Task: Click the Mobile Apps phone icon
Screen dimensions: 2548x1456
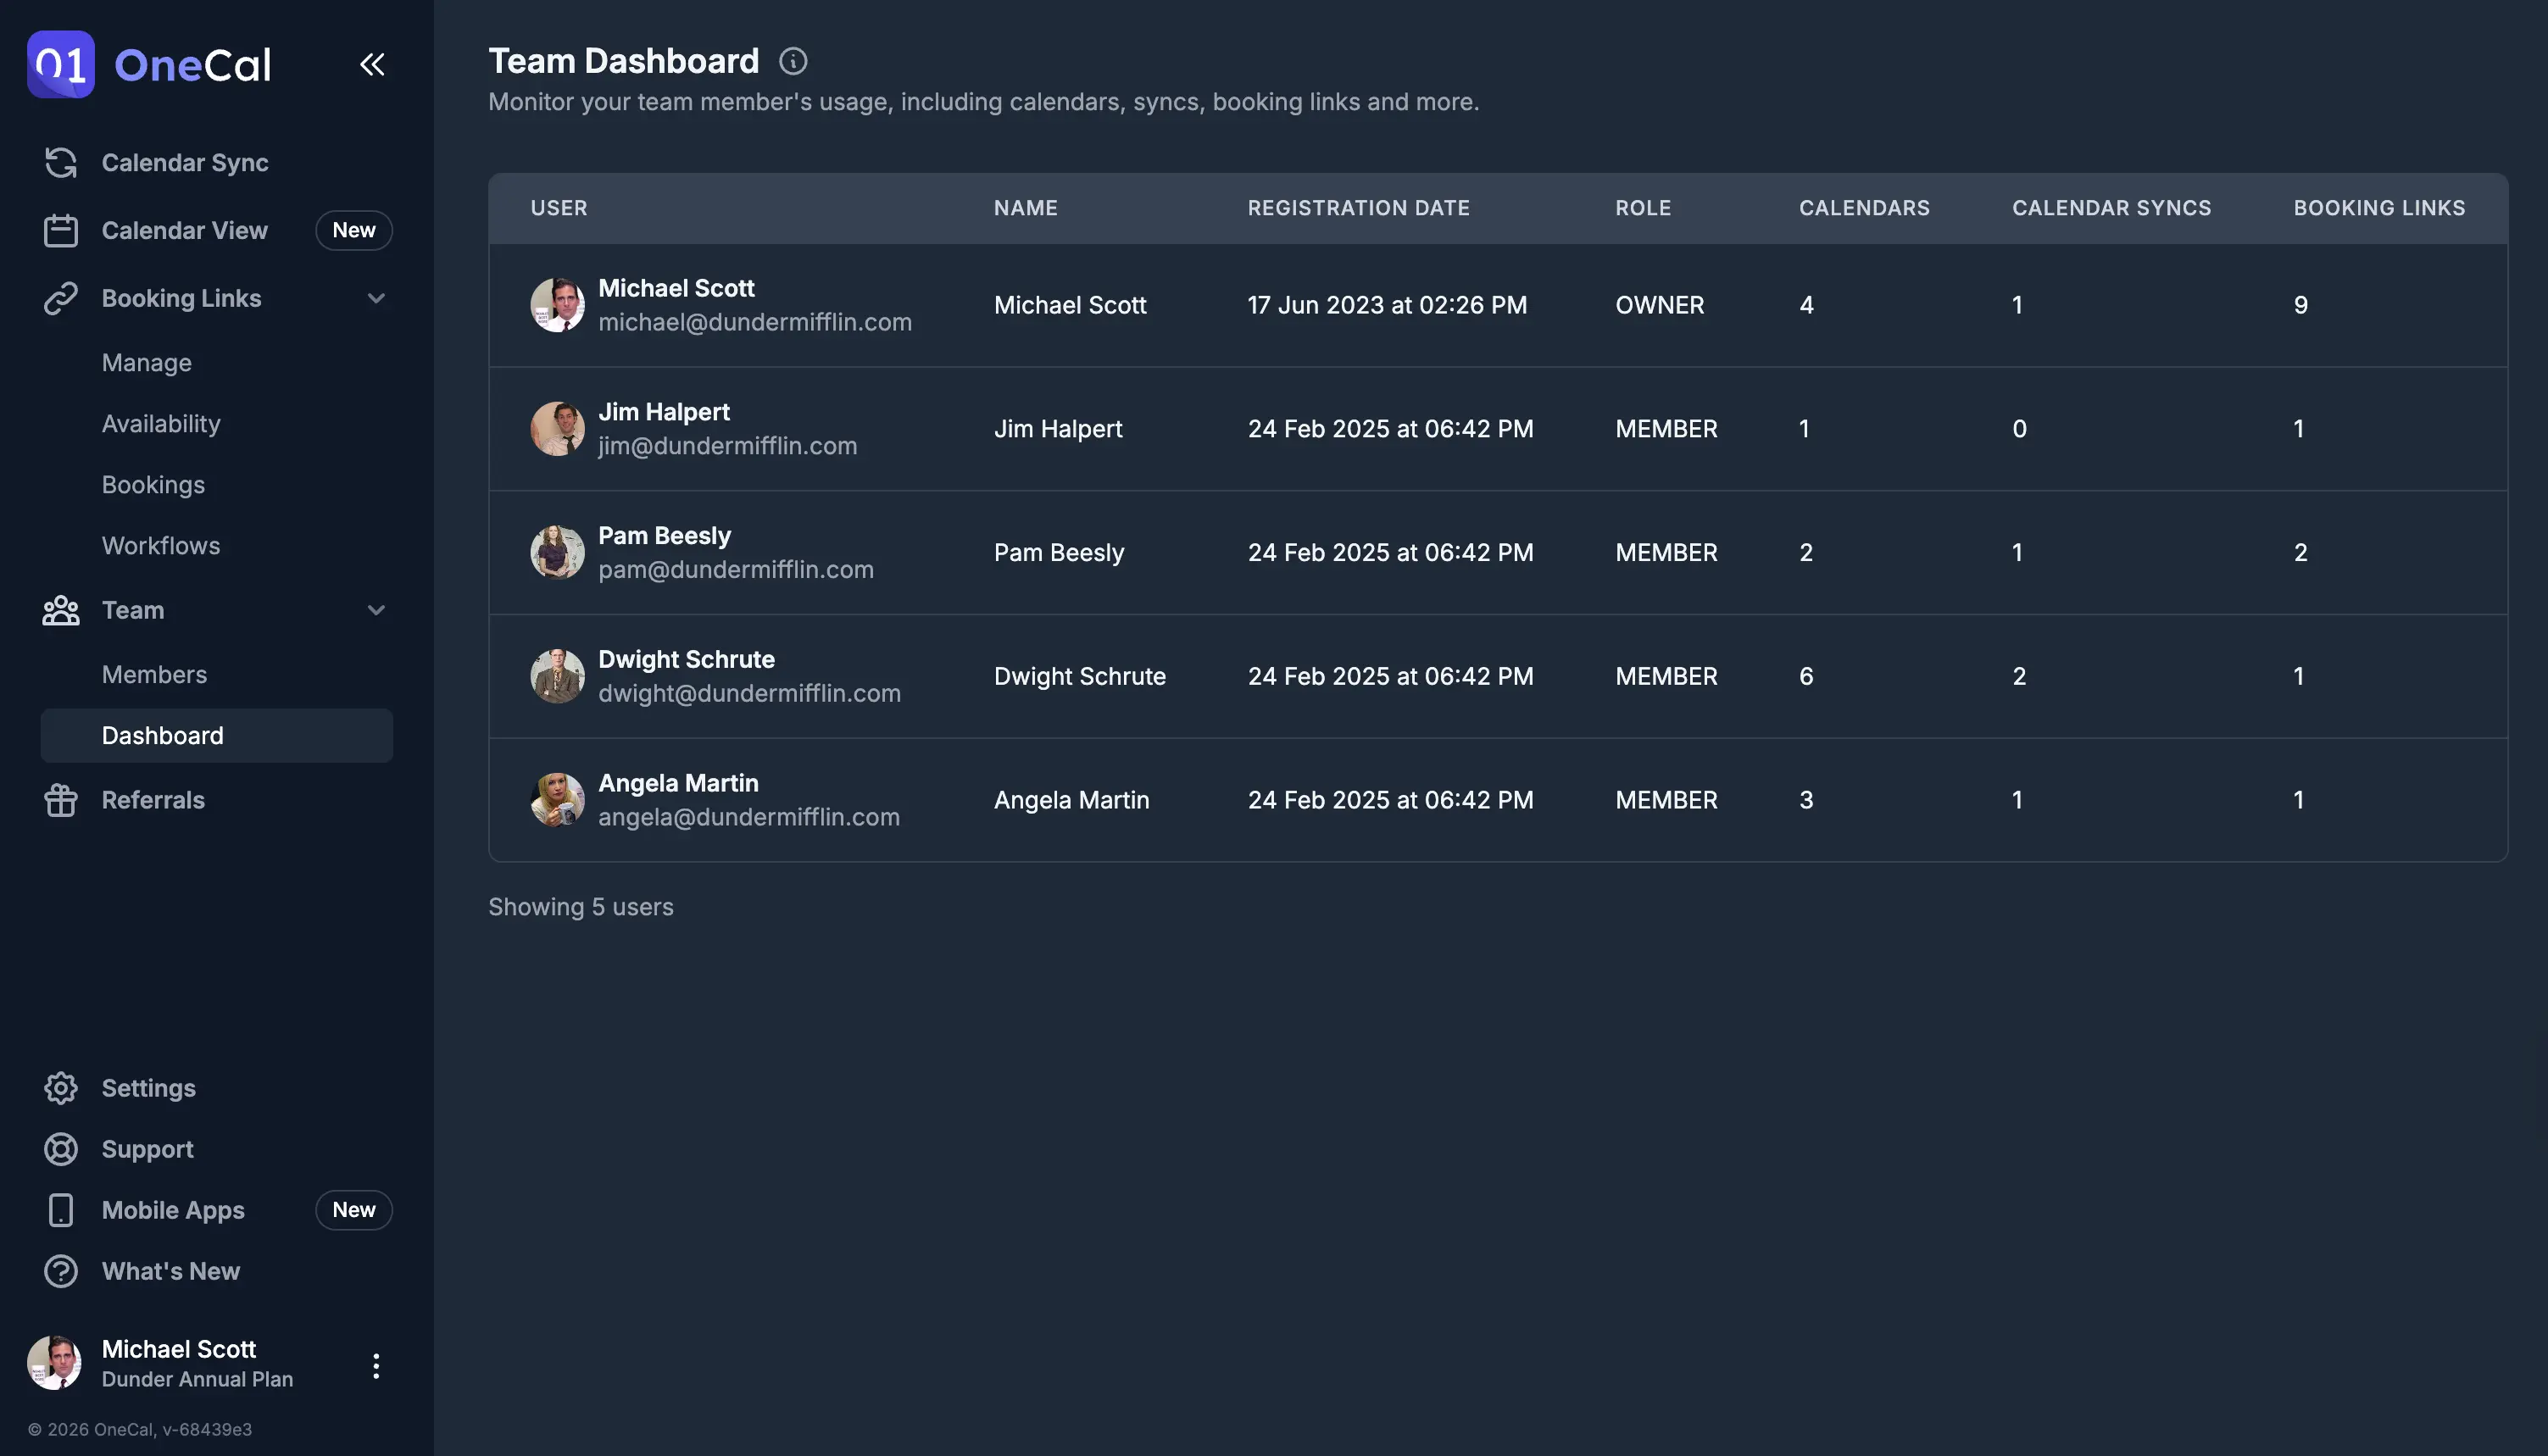Action: point(61,1210)
